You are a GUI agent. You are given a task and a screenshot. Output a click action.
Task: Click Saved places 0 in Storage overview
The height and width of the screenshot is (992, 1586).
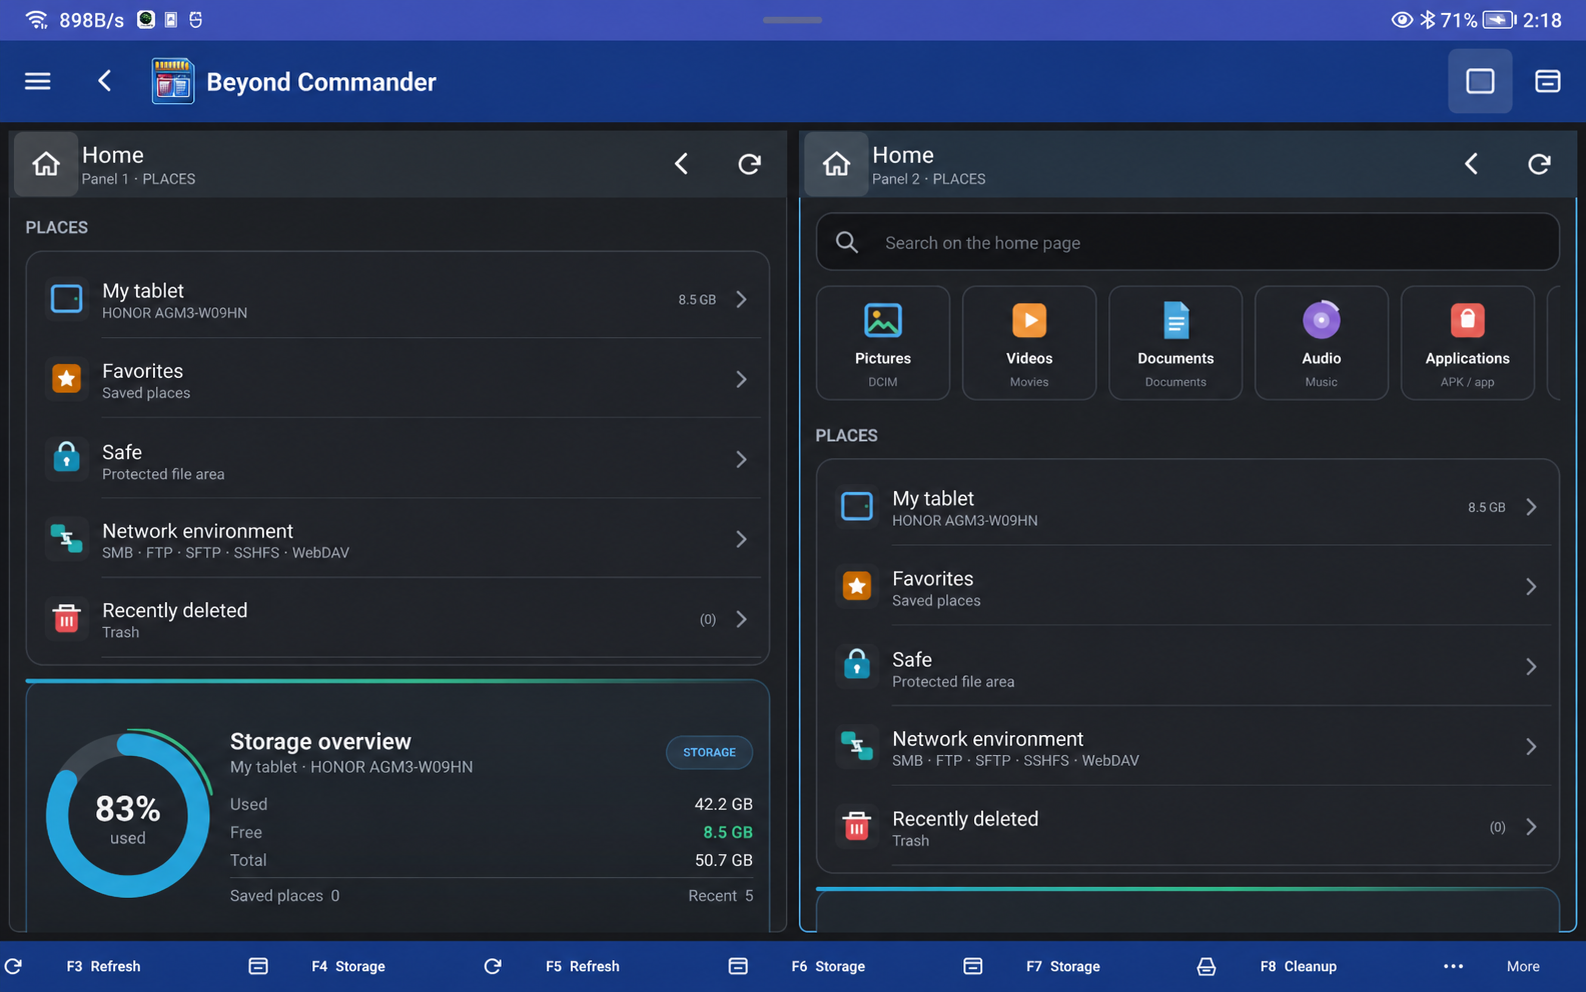(285, 896)
